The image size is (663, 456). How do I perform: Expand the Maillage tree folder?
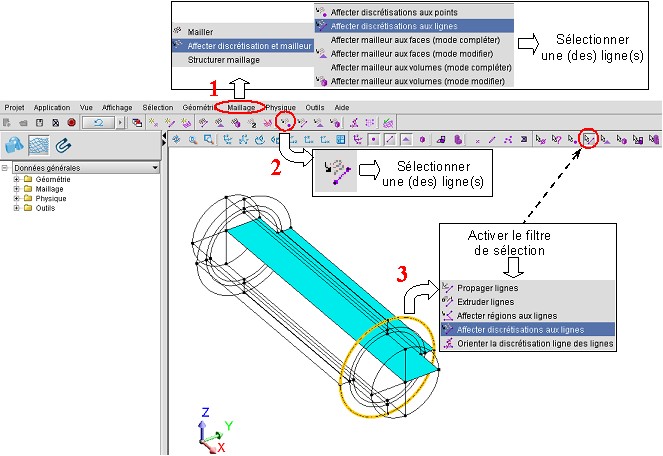pyautogui.click(x=17, y=188)
